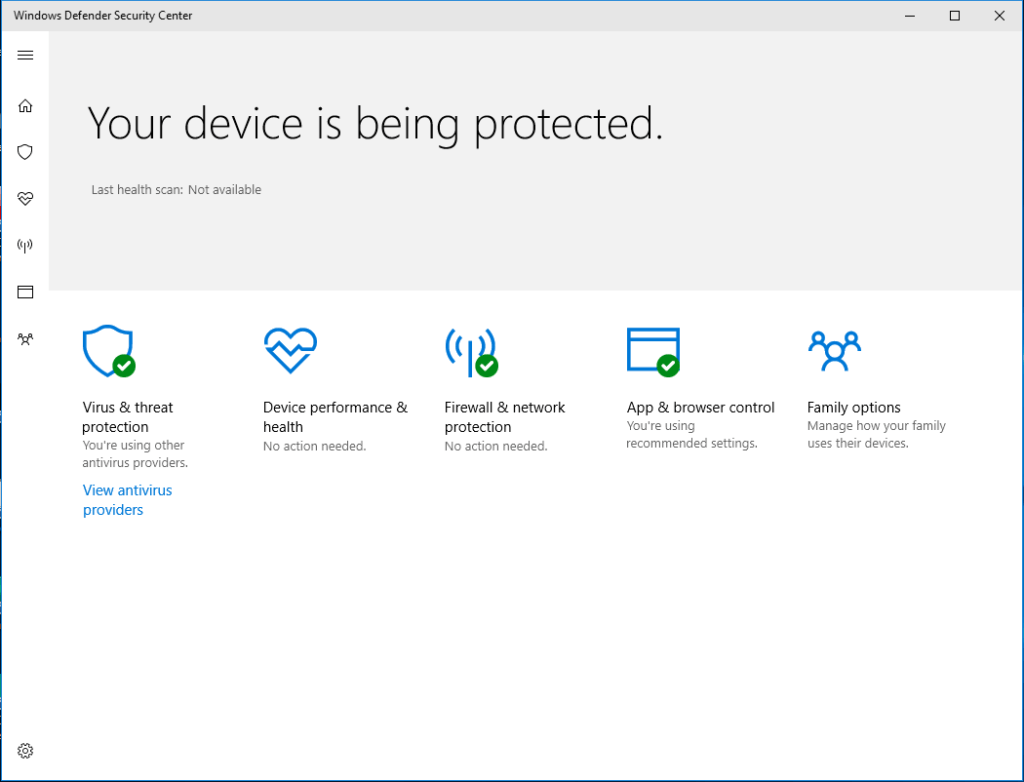This screenshot has height=782, width=1024.
Task: Open the sidebar heart icon for device health
Action: (x=25, y=199)
